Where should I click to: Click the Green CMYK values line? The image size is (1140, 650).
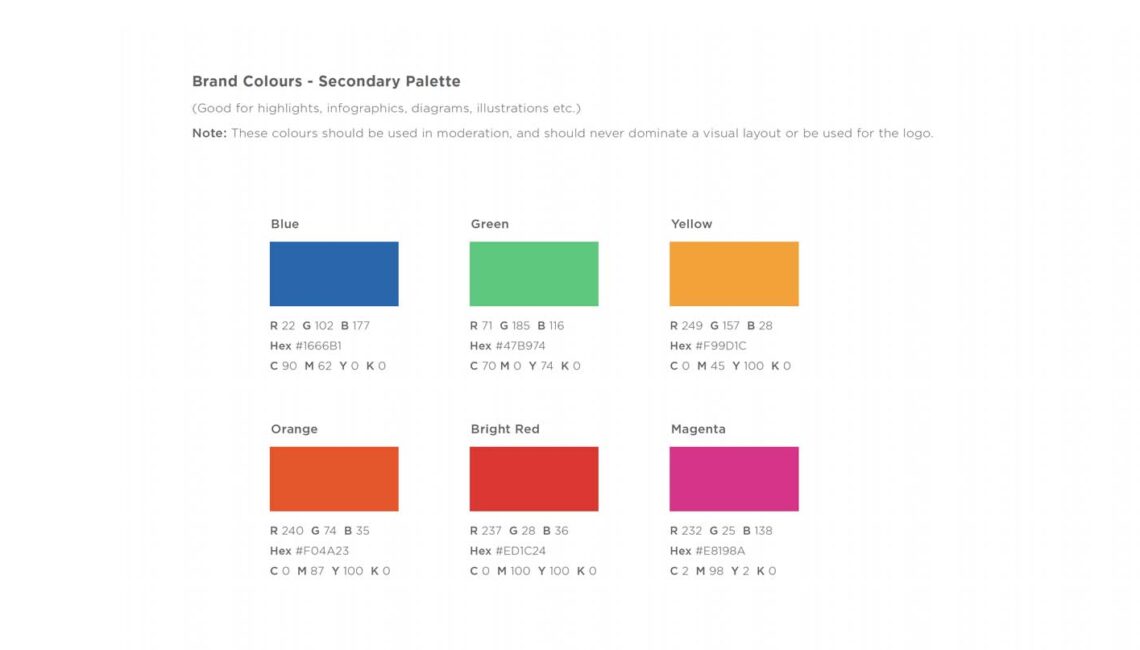(x=525, y=366)
